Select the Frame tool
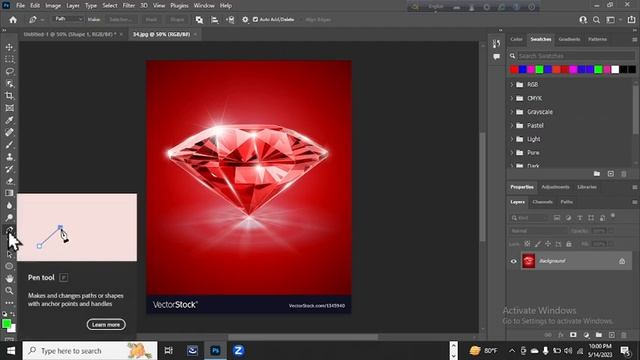This screenshot has height=360, width=640. 9,108
